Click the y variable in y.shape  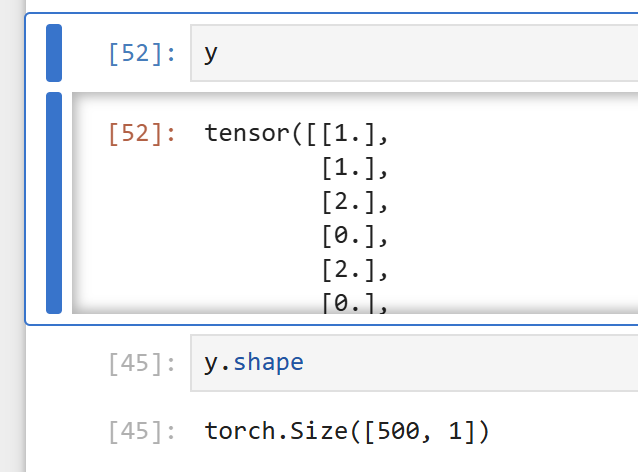211,363
